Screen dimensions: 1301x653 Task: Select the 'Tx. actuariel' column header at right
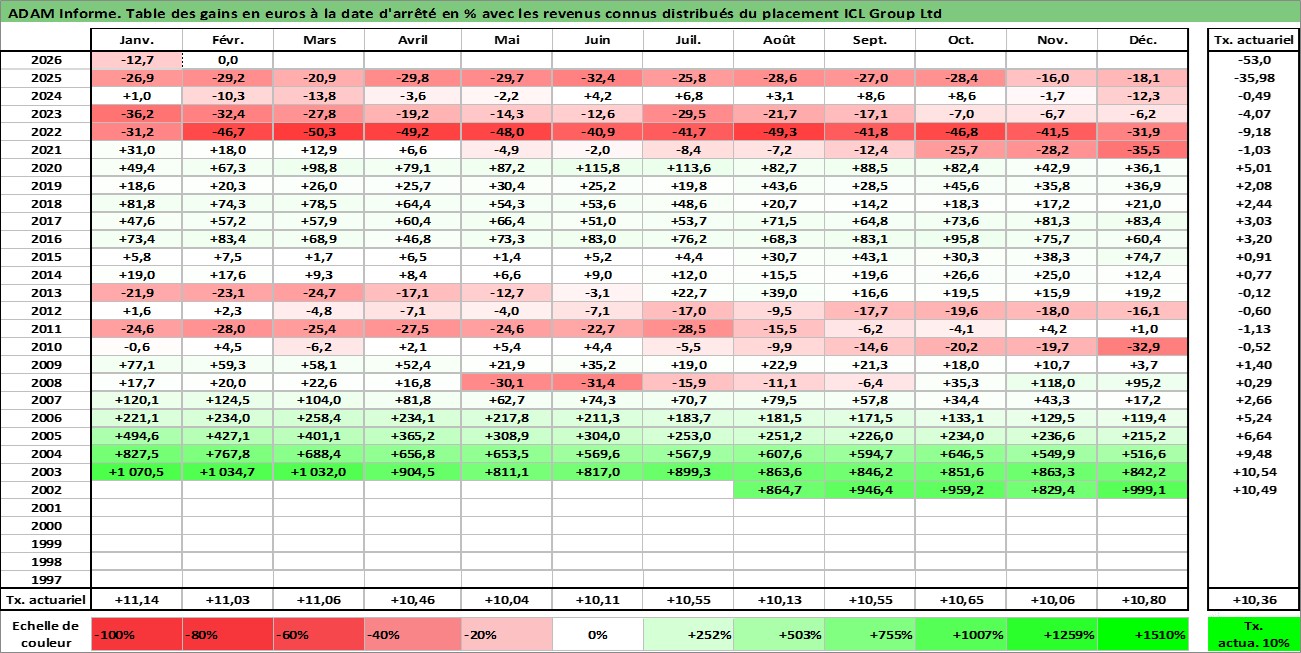coord(1253,40)
